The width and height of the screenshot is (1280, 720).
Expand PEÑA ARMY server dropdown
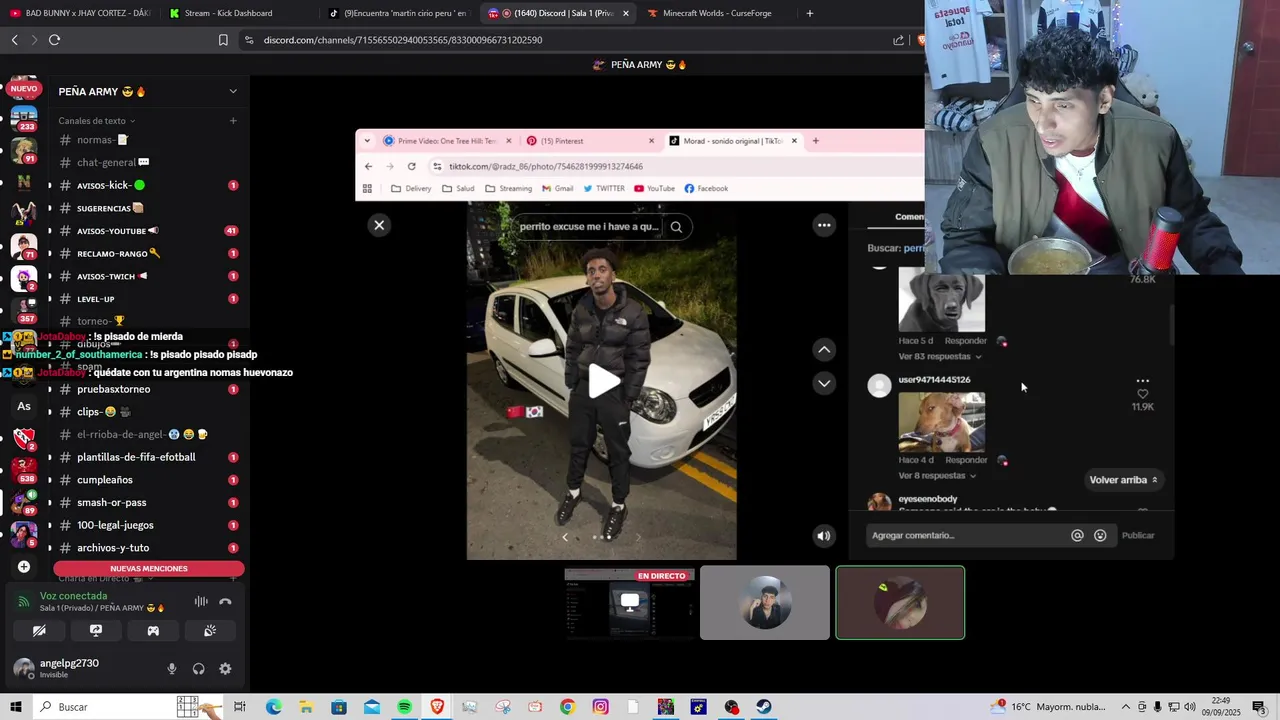233,91
